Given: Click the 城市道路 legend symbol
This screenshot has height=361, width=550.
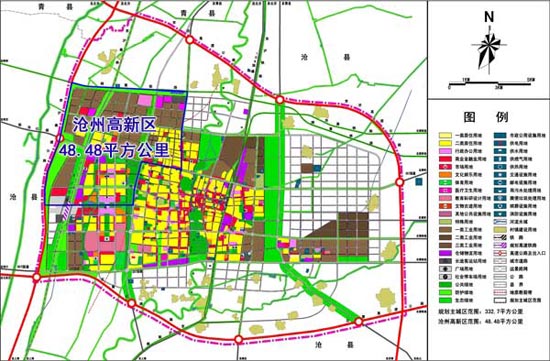Looking at the screenshot, I should click(499, 261).
